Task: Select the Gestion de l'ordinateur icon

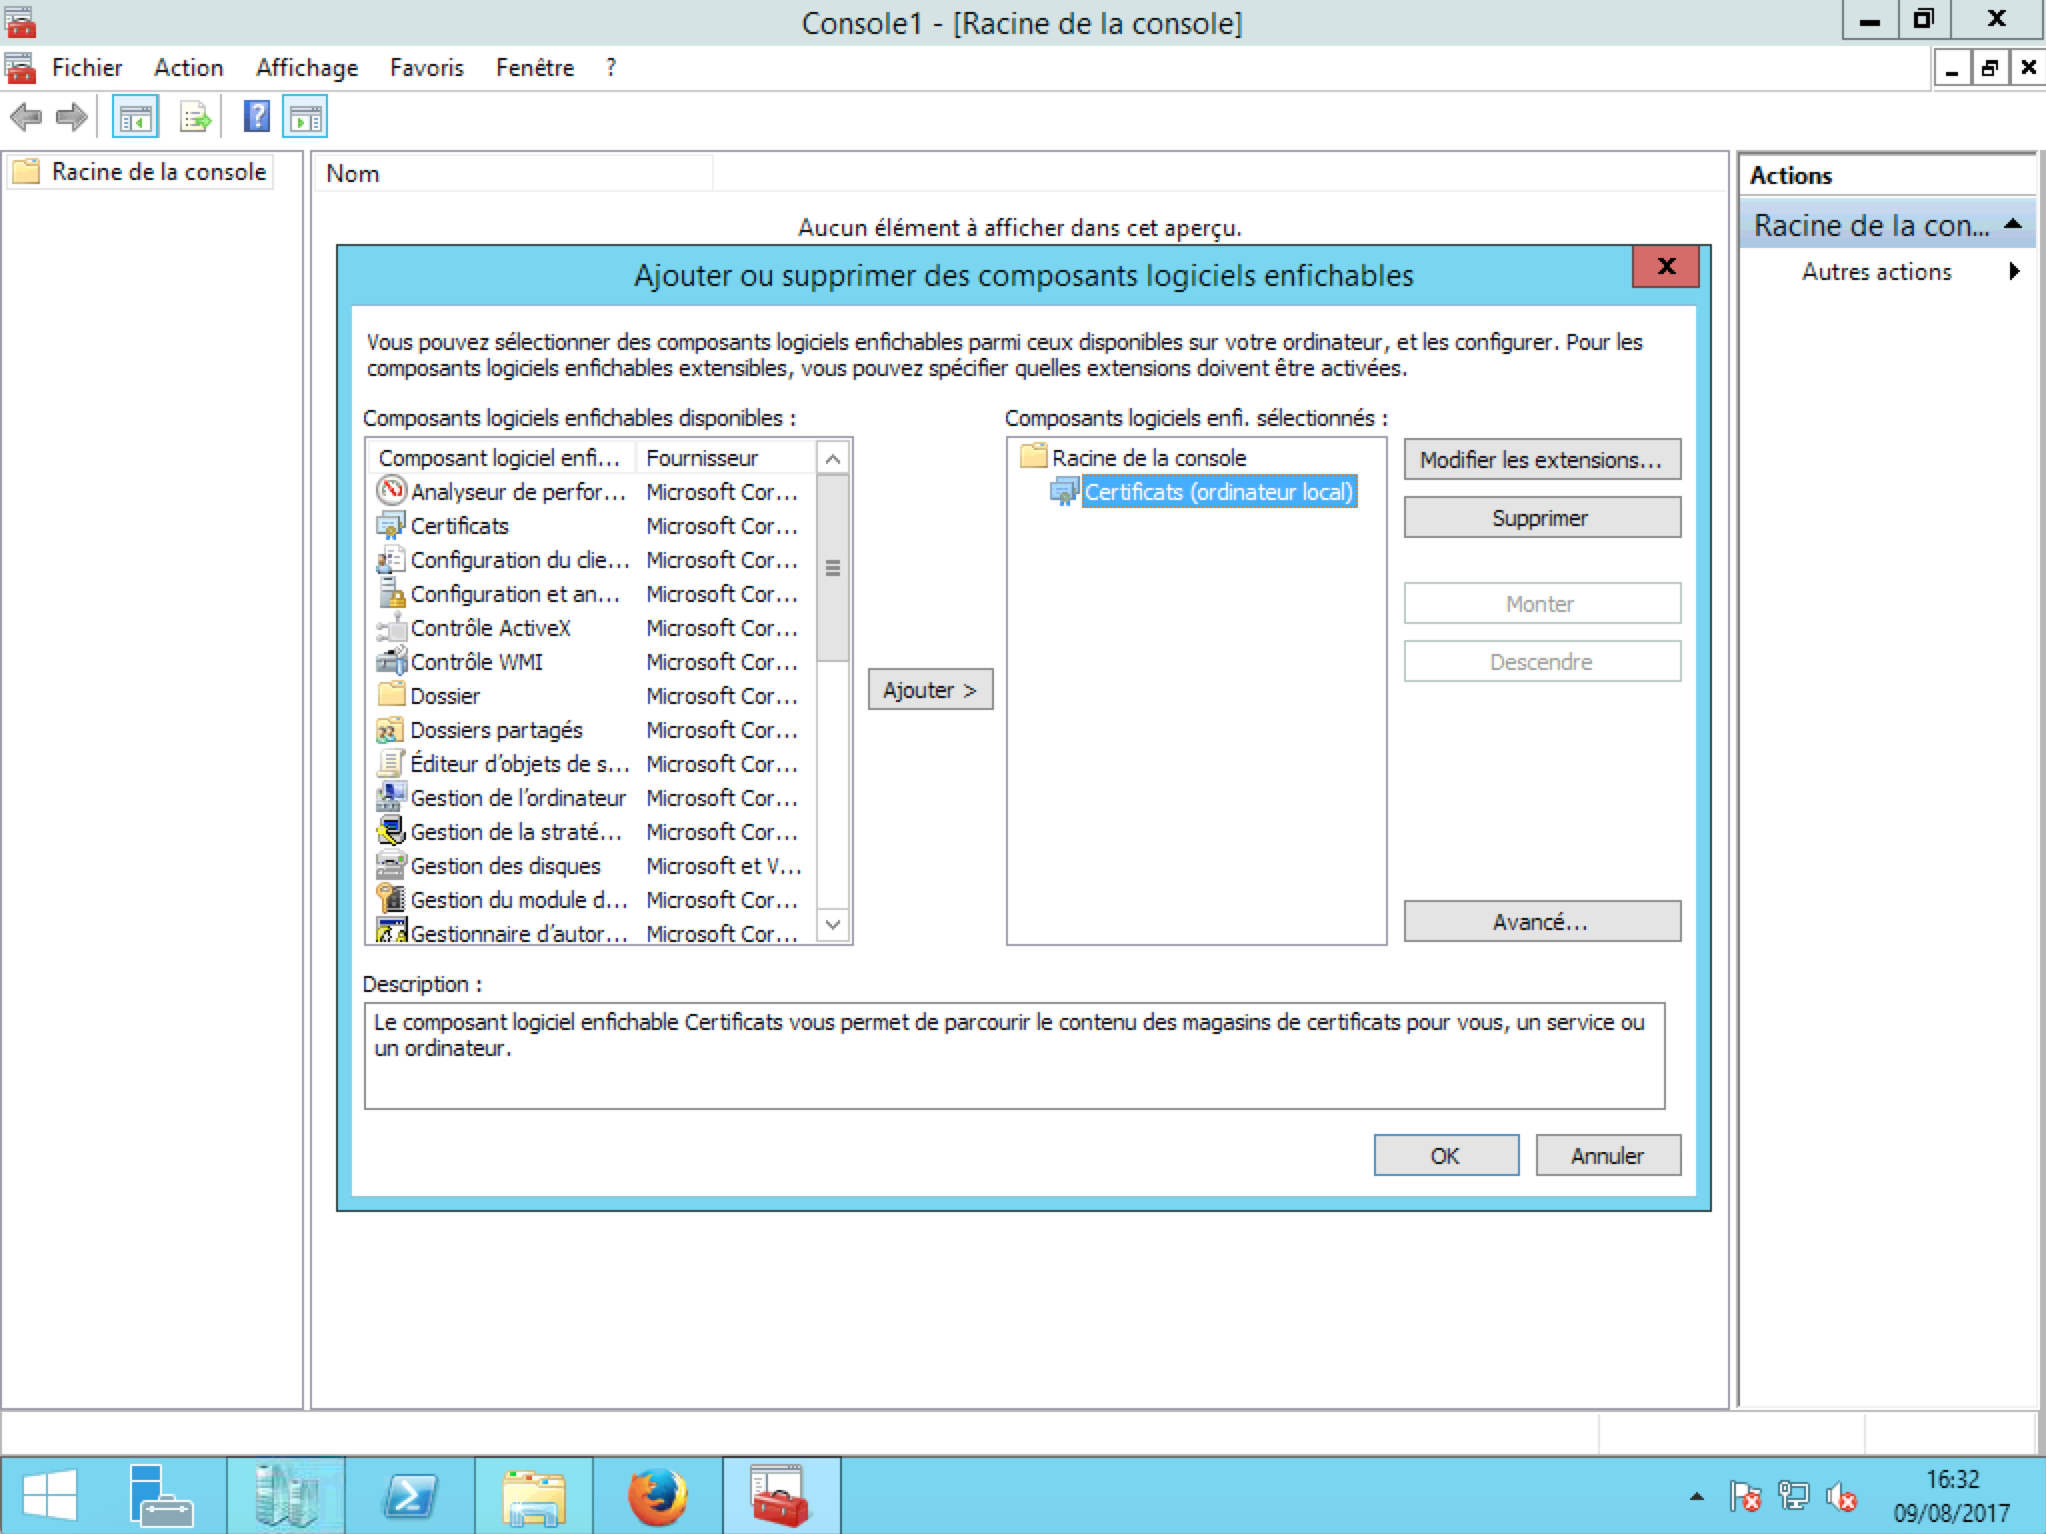Action: coord(391,797)
